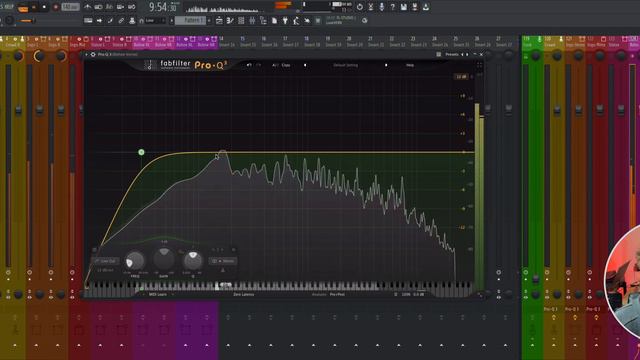The image size is (640, 360).
Task: Toggle the snap magnet icon
Action: (x=141, y=20)
